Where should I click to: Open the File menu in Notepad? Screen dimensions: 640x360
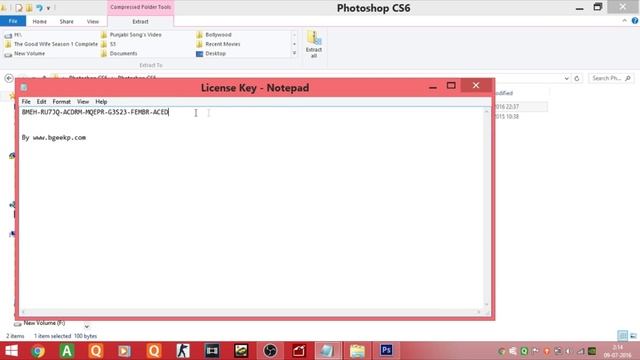coord(26,102)
